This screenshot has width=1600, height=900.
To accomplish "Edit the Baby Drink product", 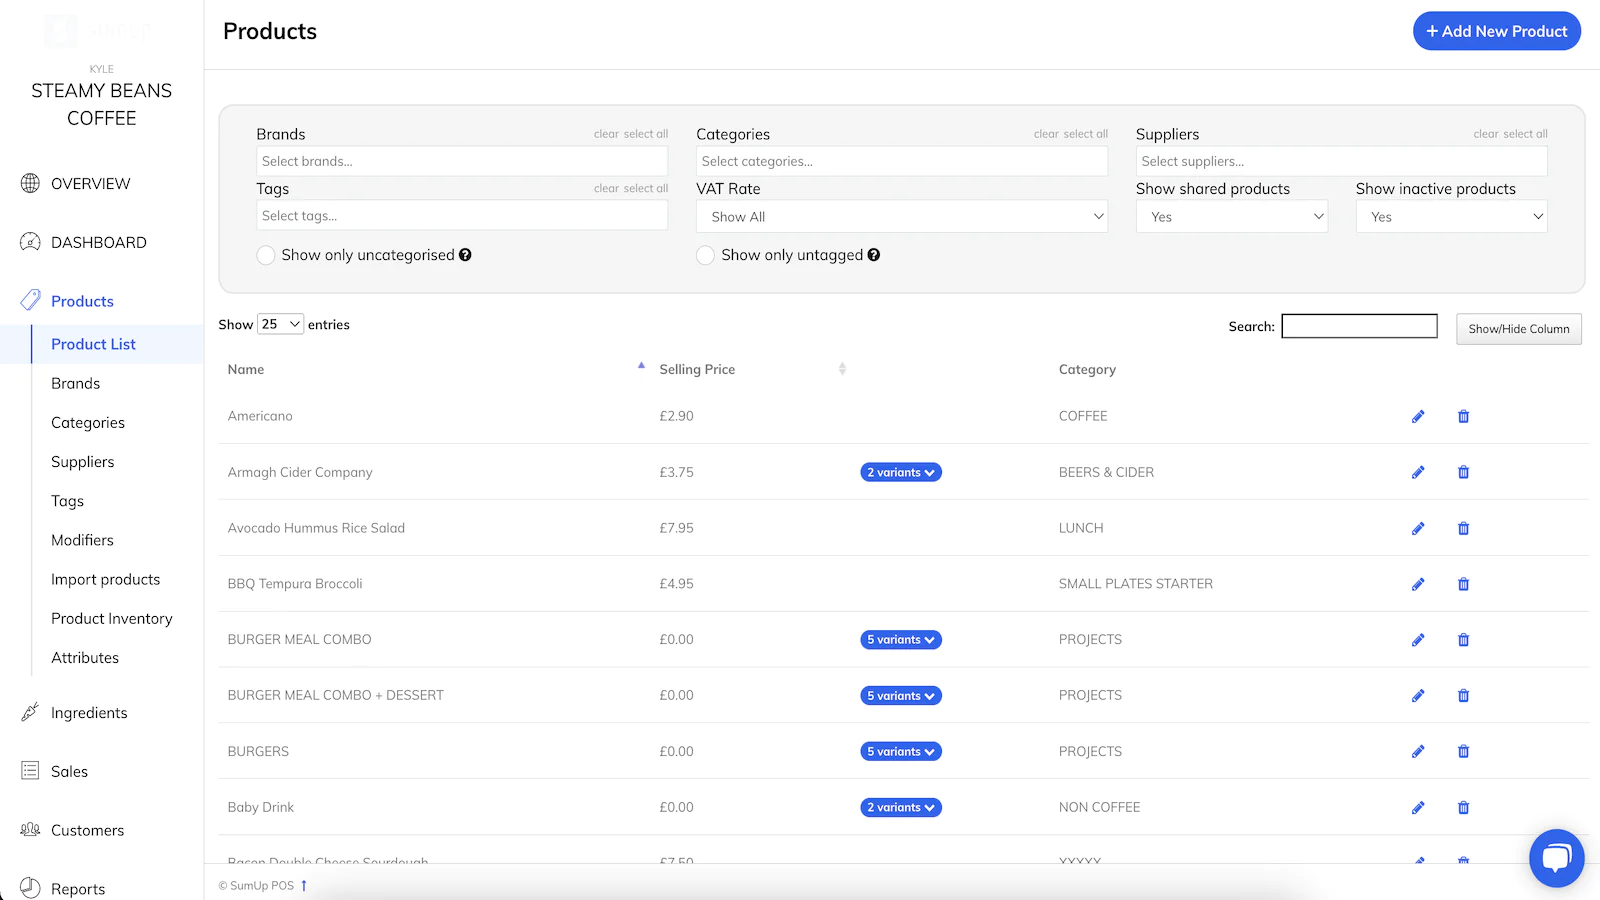I will 1418,808.
